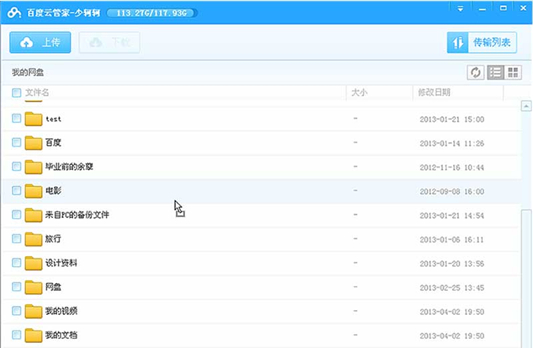Check the box for the 电影 folder
This screenshot has height=361, width=533.
tap(16, 190)
